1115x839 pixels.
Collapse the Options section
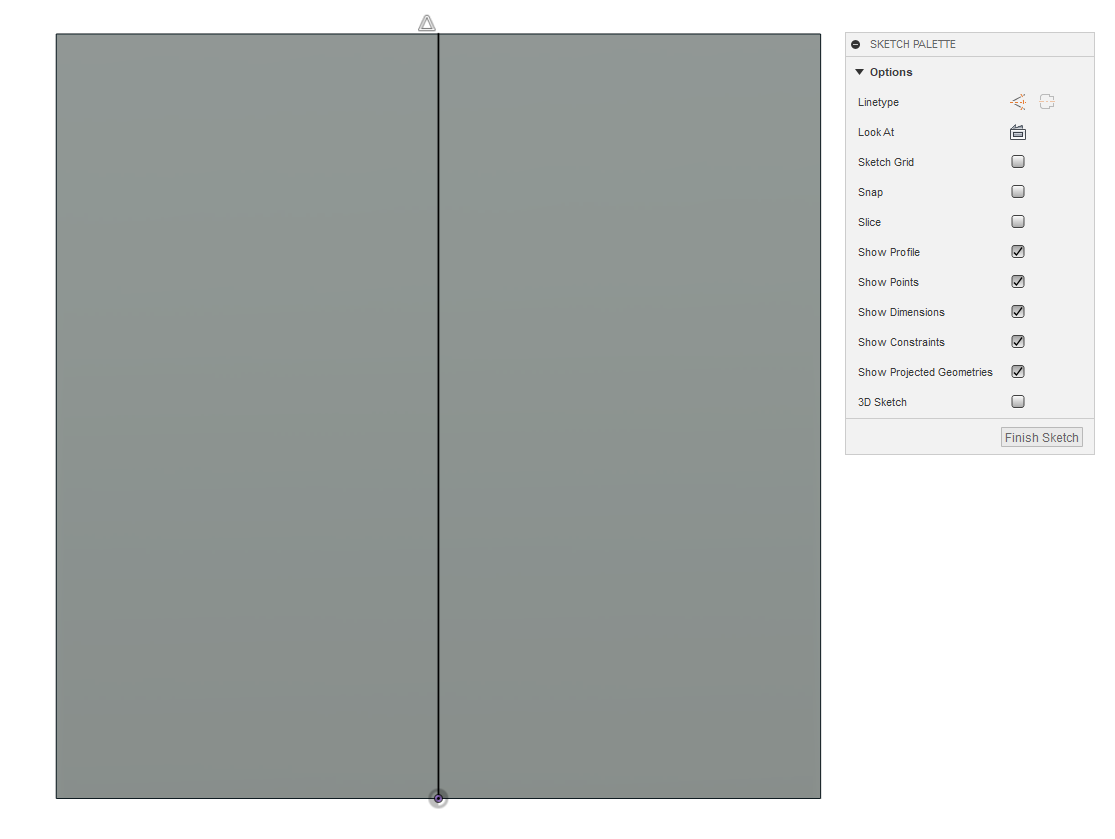859,72
